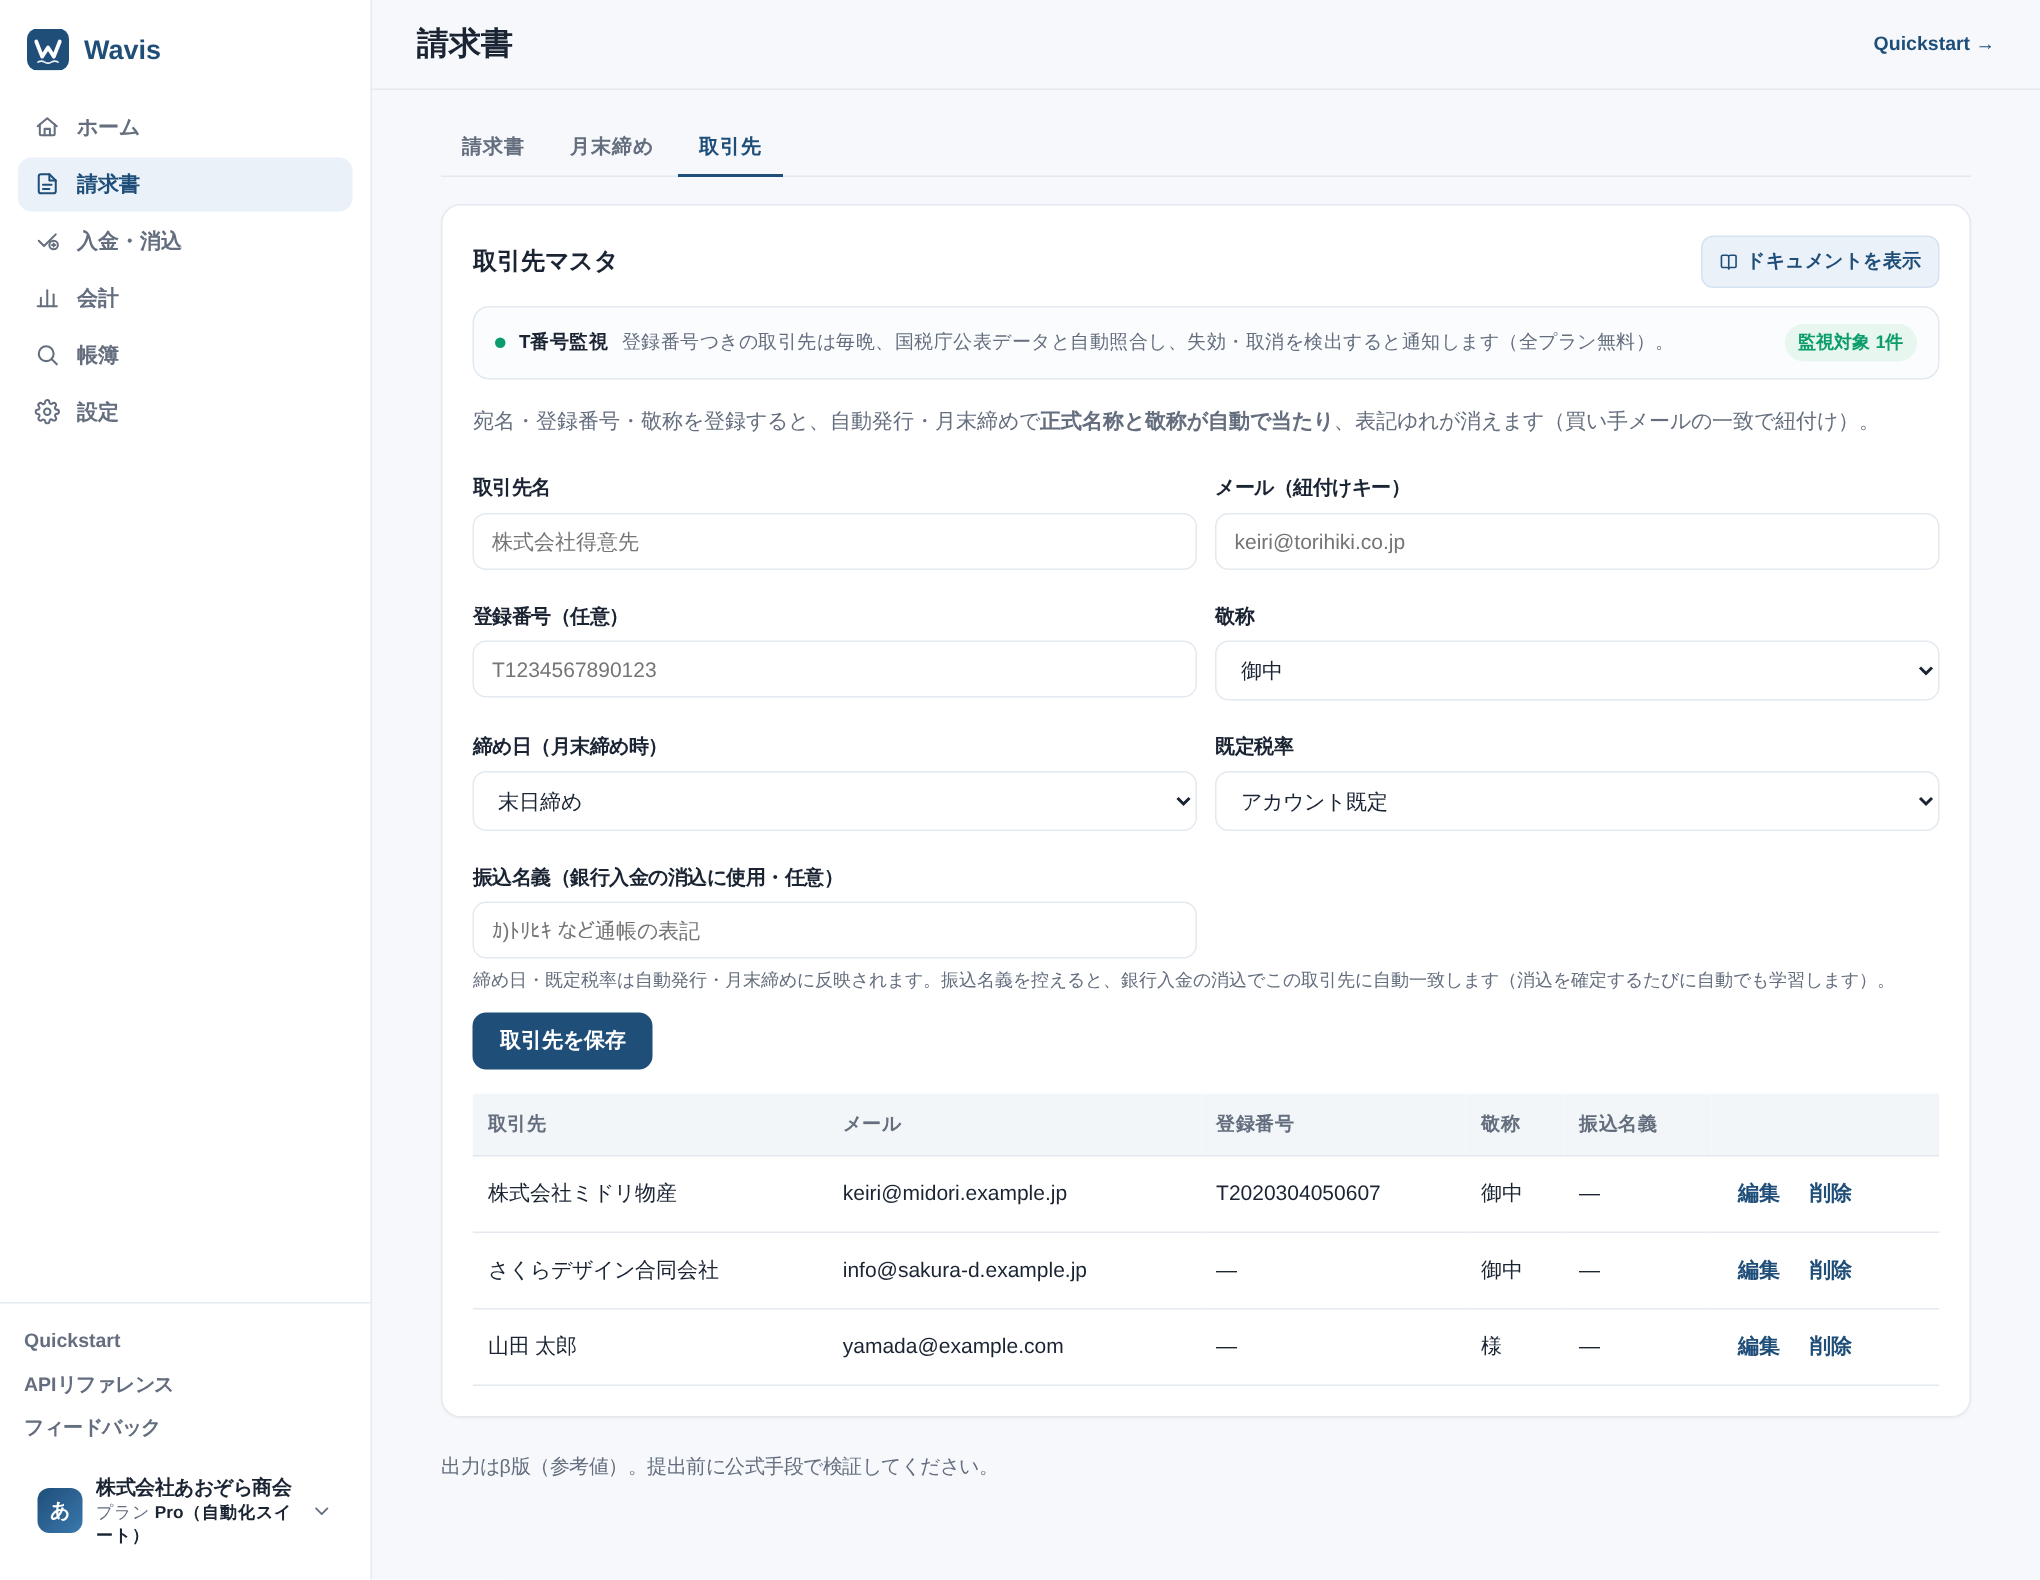Delete the 山田 太郎 row
The width and height of the screenshot is (2040, 1580).
pyautogui.click(x=1830, y=1346)
